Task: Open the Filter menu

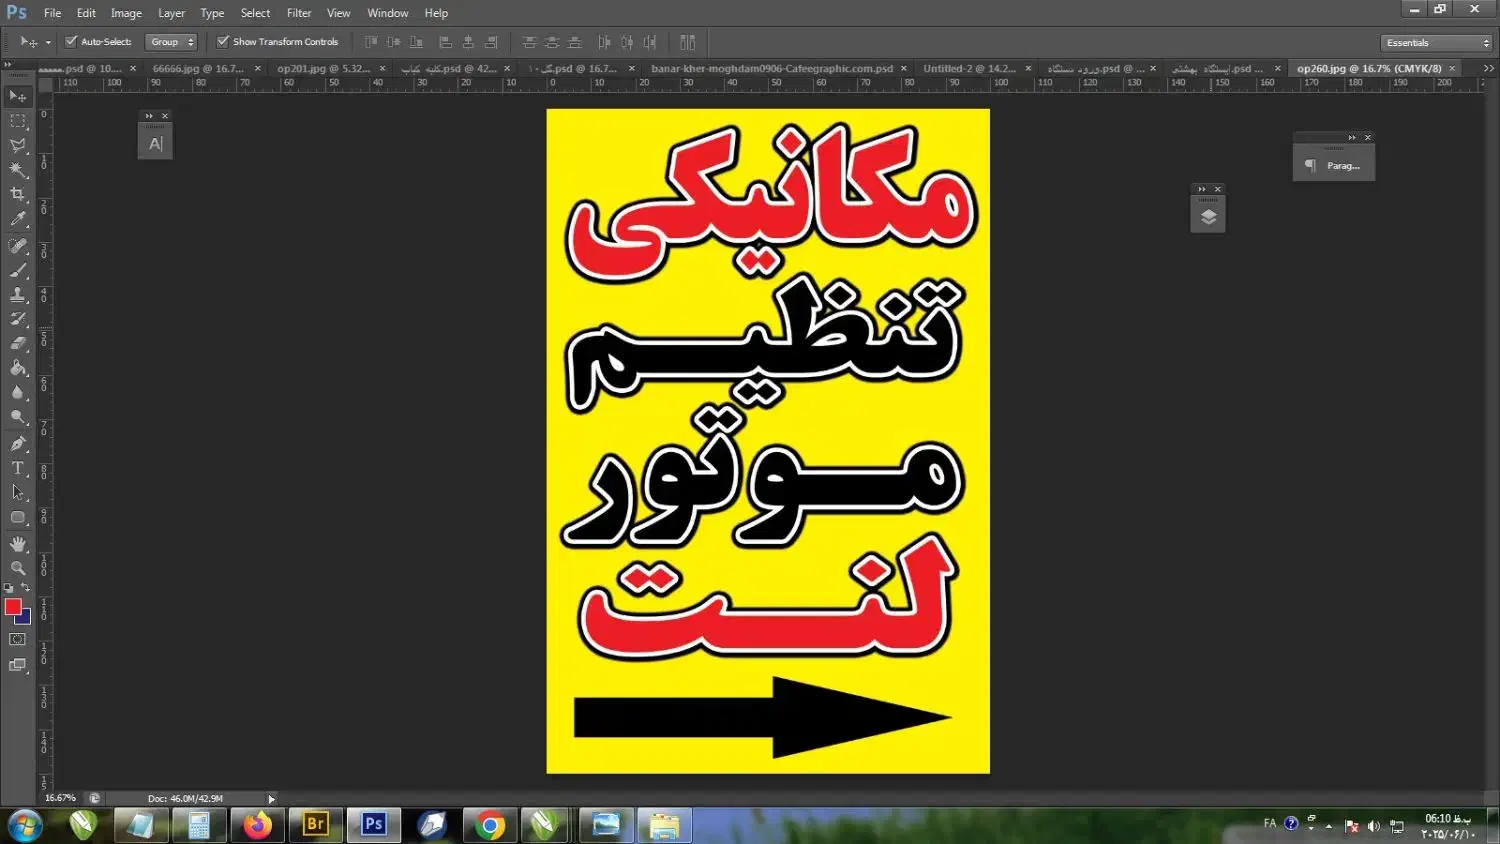Action: [299, 13]
